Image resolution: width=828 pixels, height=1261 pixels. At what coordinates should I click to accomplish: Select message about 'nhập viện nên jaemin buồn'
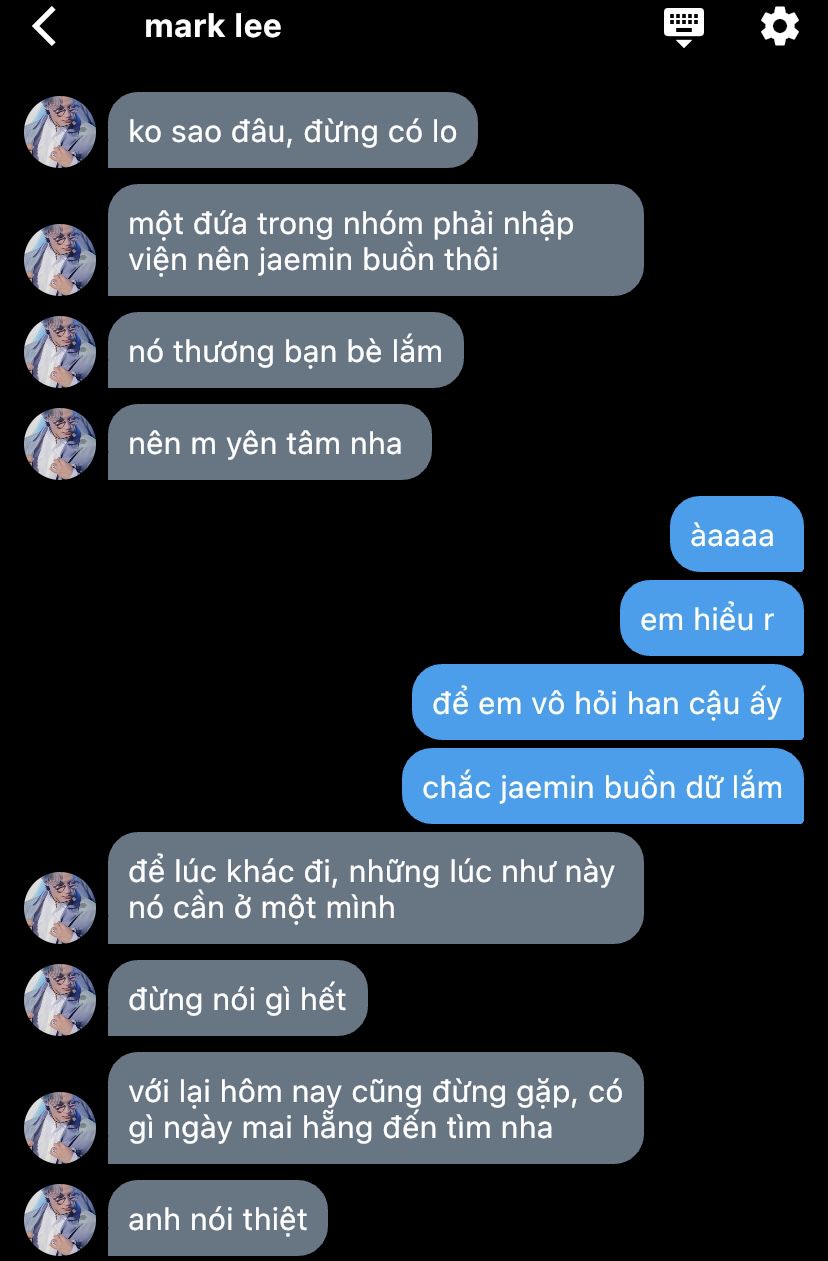click(376, 240)
